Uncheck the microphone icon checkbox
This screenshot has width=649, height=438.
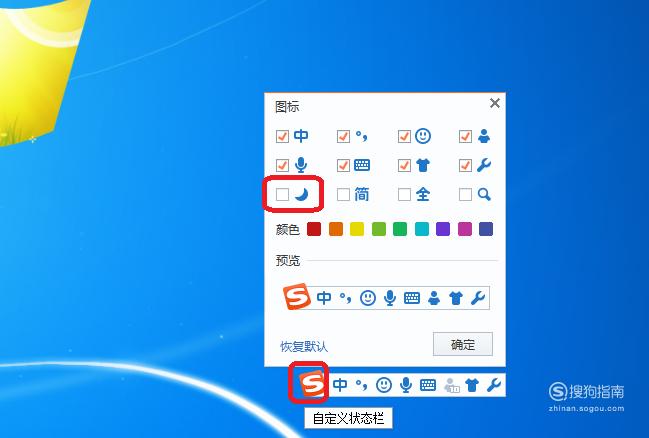282,165
